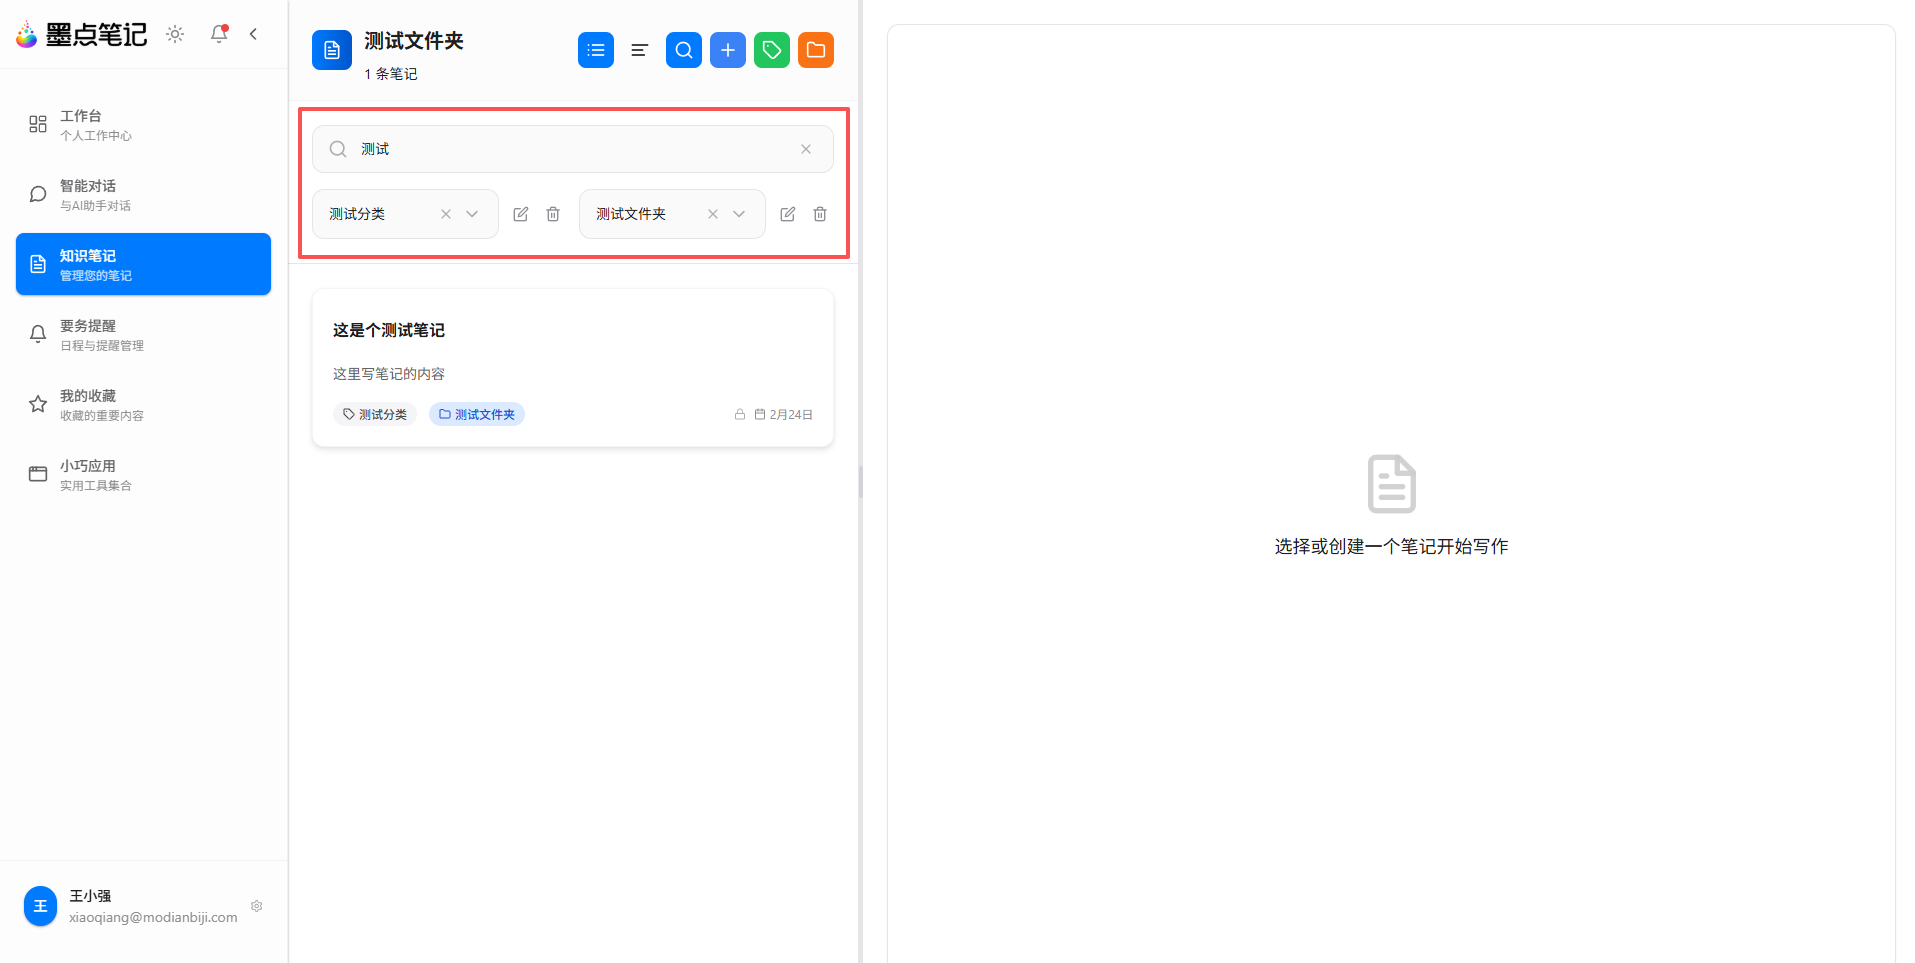This screenshot has width=1915, height=963.
Task: Open the 这是个测试笔记 note card
Action: tap(572, 350)
